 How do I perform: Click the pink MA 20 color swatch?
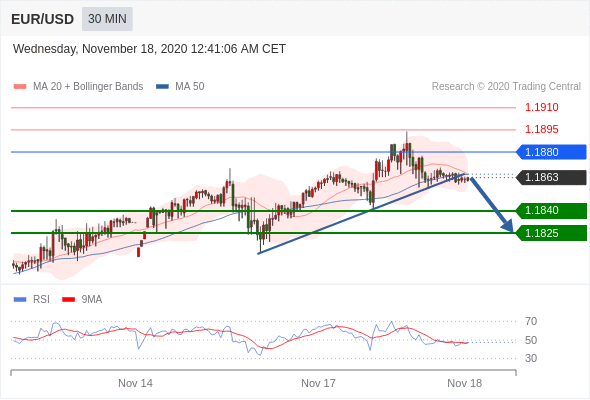(20, 87)
